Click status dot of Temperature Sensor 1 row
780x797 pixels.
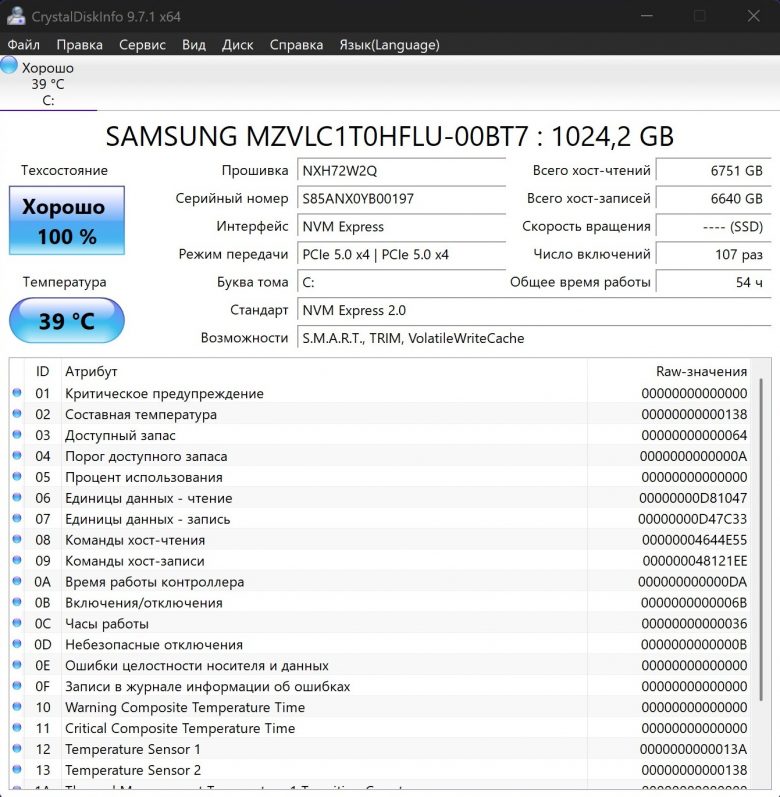[17, 748]
